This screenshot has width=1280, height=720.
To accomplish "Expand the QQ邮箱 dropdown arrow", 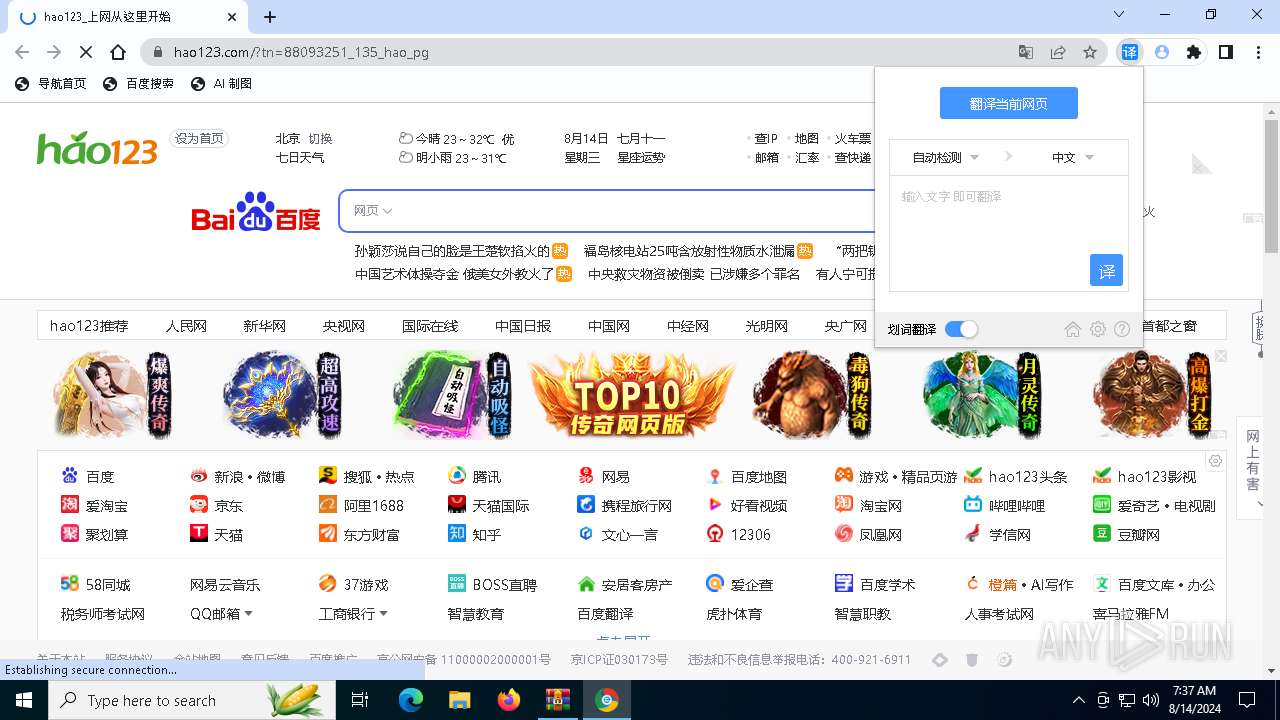I will pos(249,614).
